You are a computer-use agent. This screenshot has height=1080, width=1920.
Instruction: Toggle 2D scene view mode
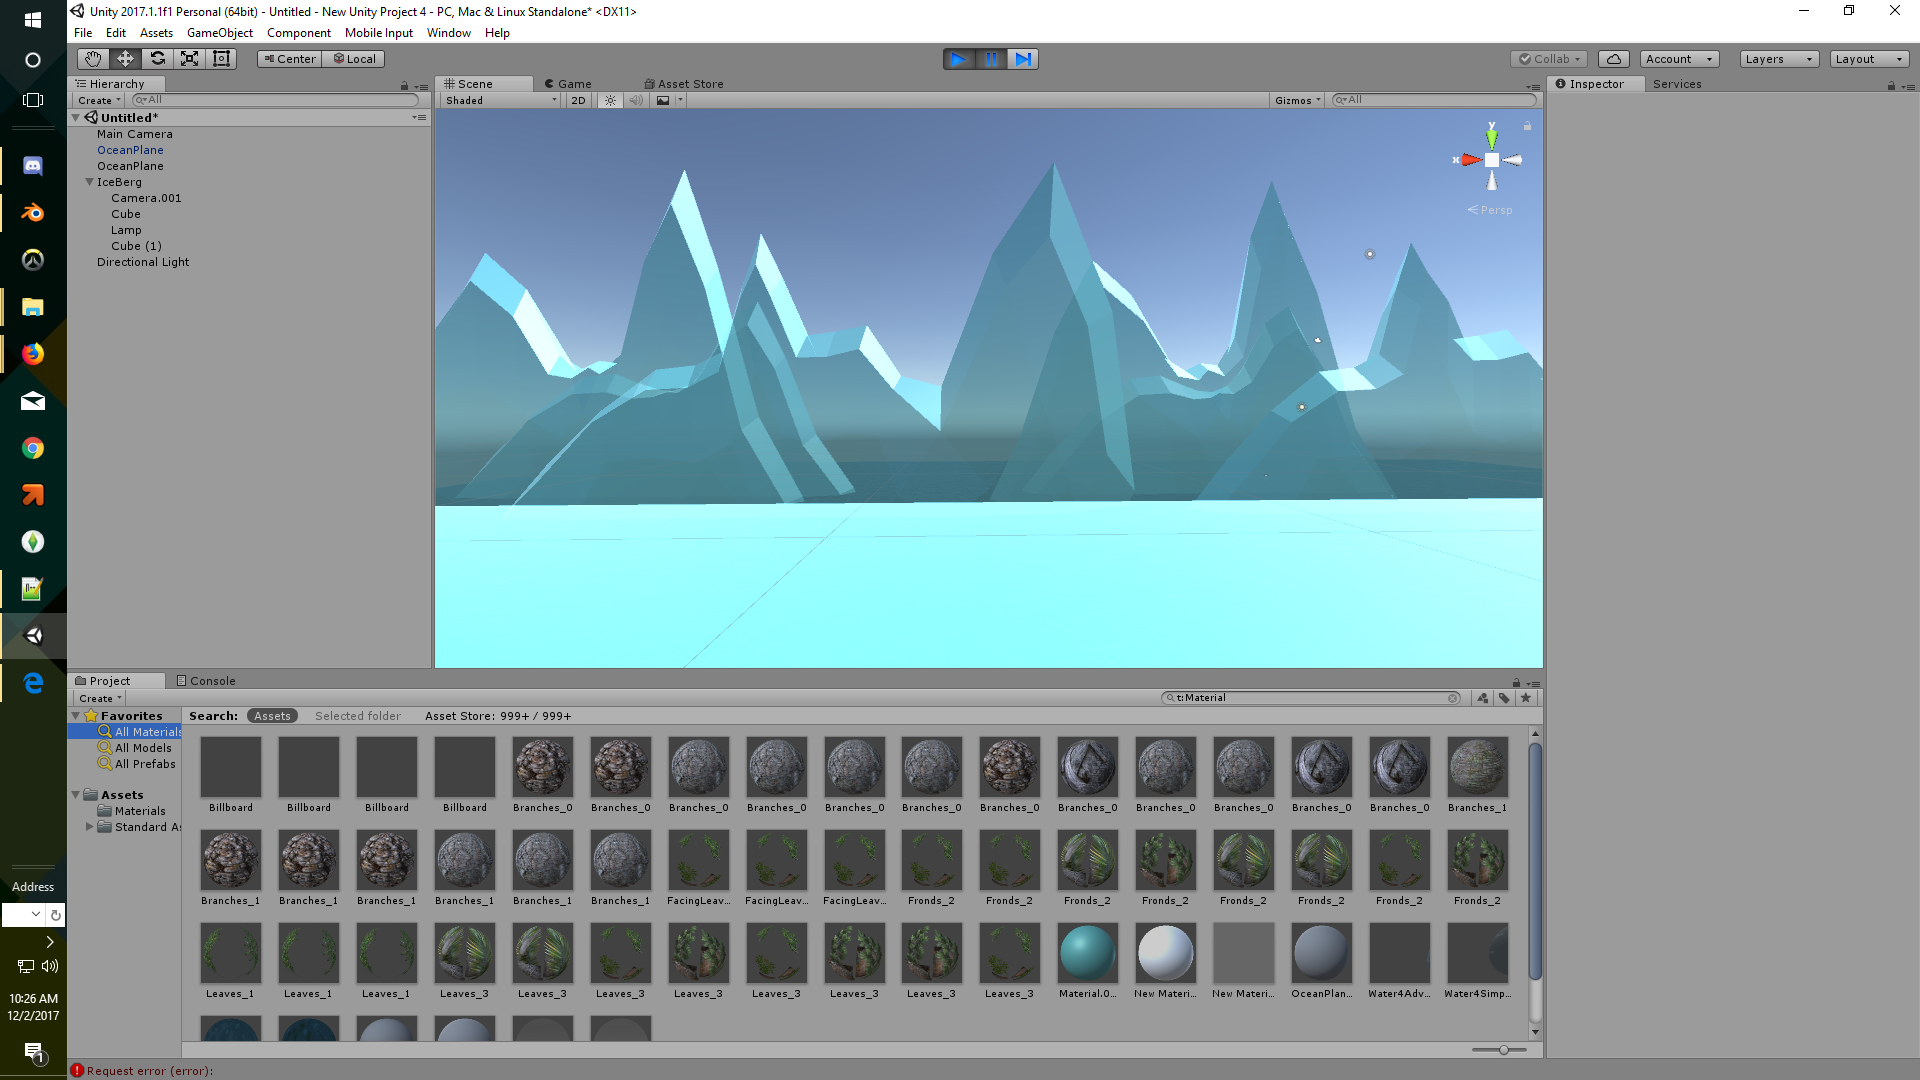[x=578, y=100]
